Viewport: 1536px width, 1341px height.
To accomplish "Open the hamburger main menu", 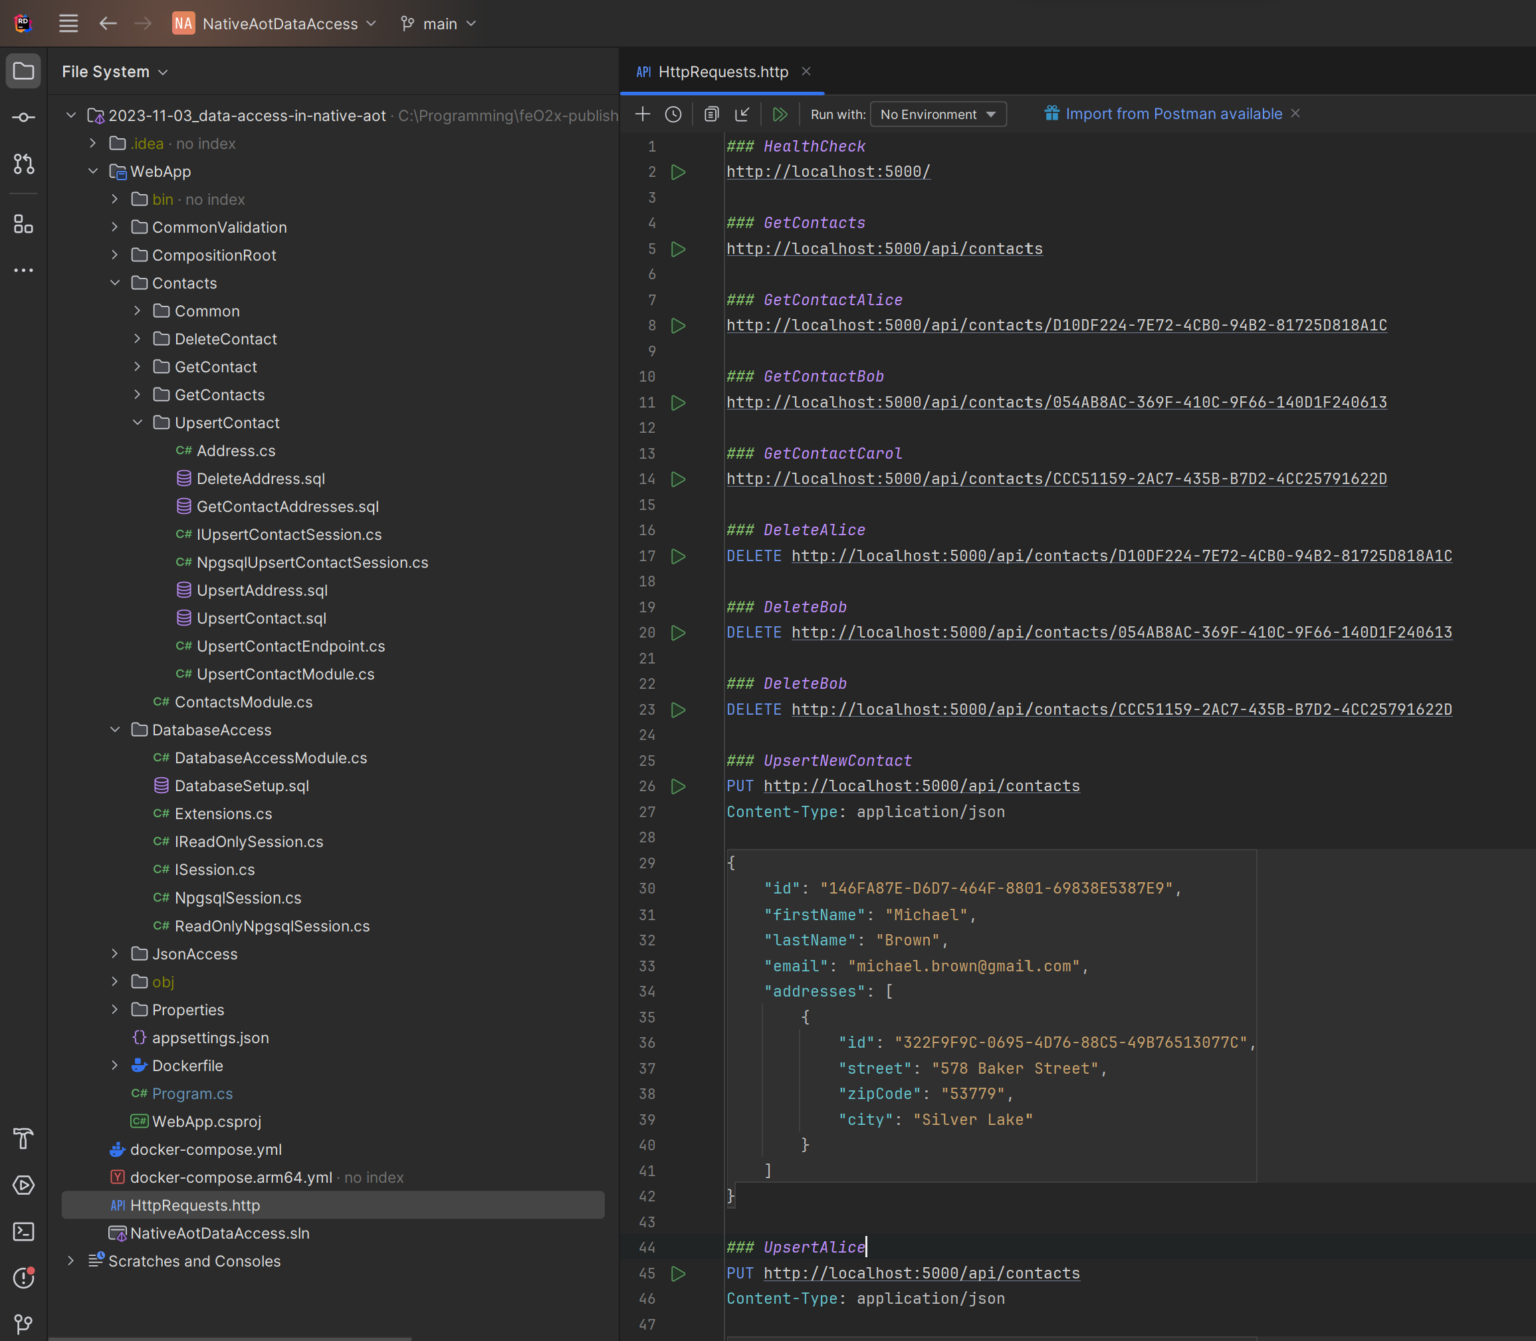I will (67, 23).
